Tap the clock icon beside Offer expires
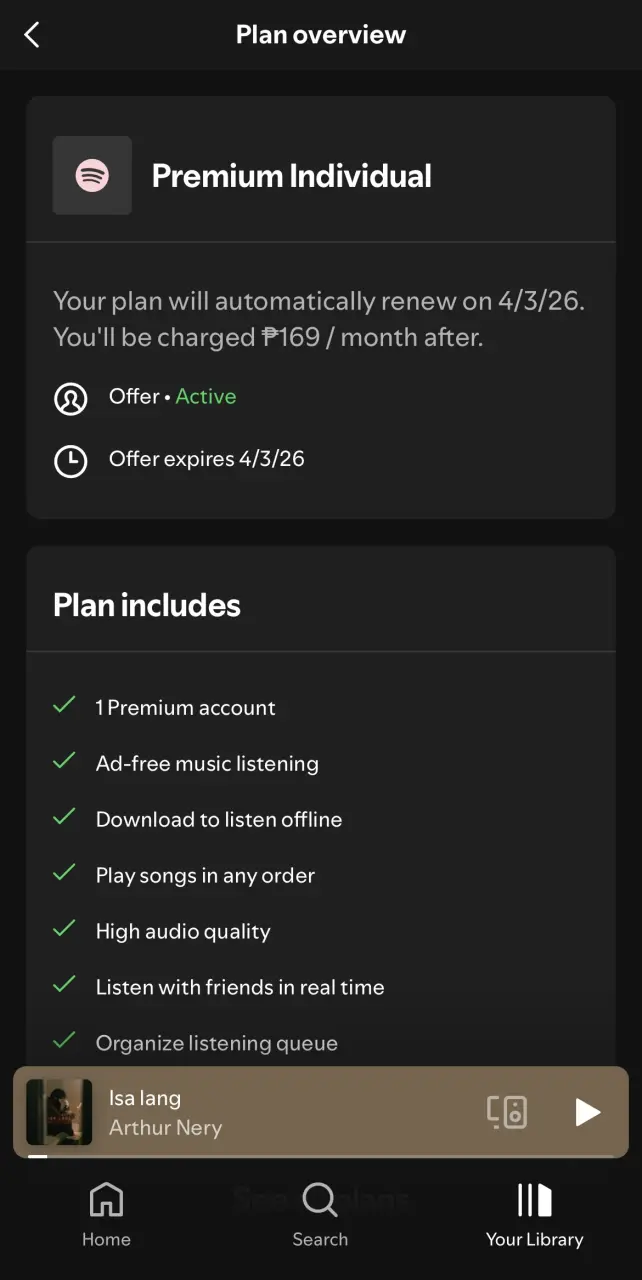This screenshot has height=1280, width=642. point(70,461)
